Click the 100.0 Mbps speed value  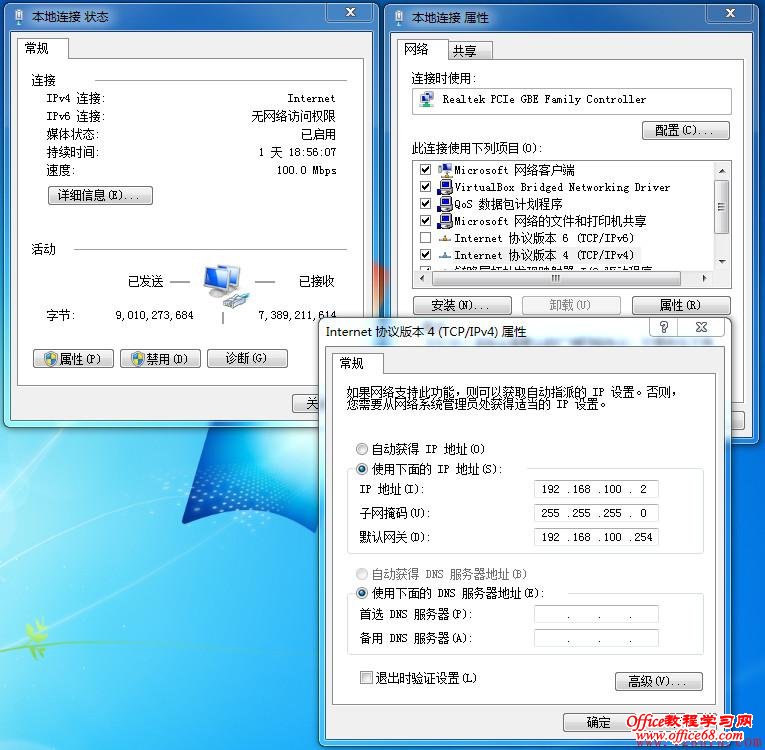coord(306,170)
